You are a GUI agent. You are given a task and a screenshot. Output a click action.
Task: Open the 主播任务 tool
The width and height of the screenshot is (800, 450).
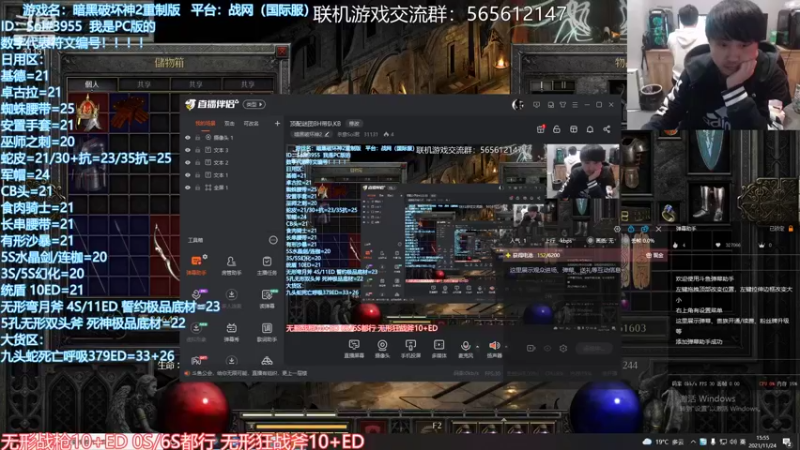click(x=266, y=265)
